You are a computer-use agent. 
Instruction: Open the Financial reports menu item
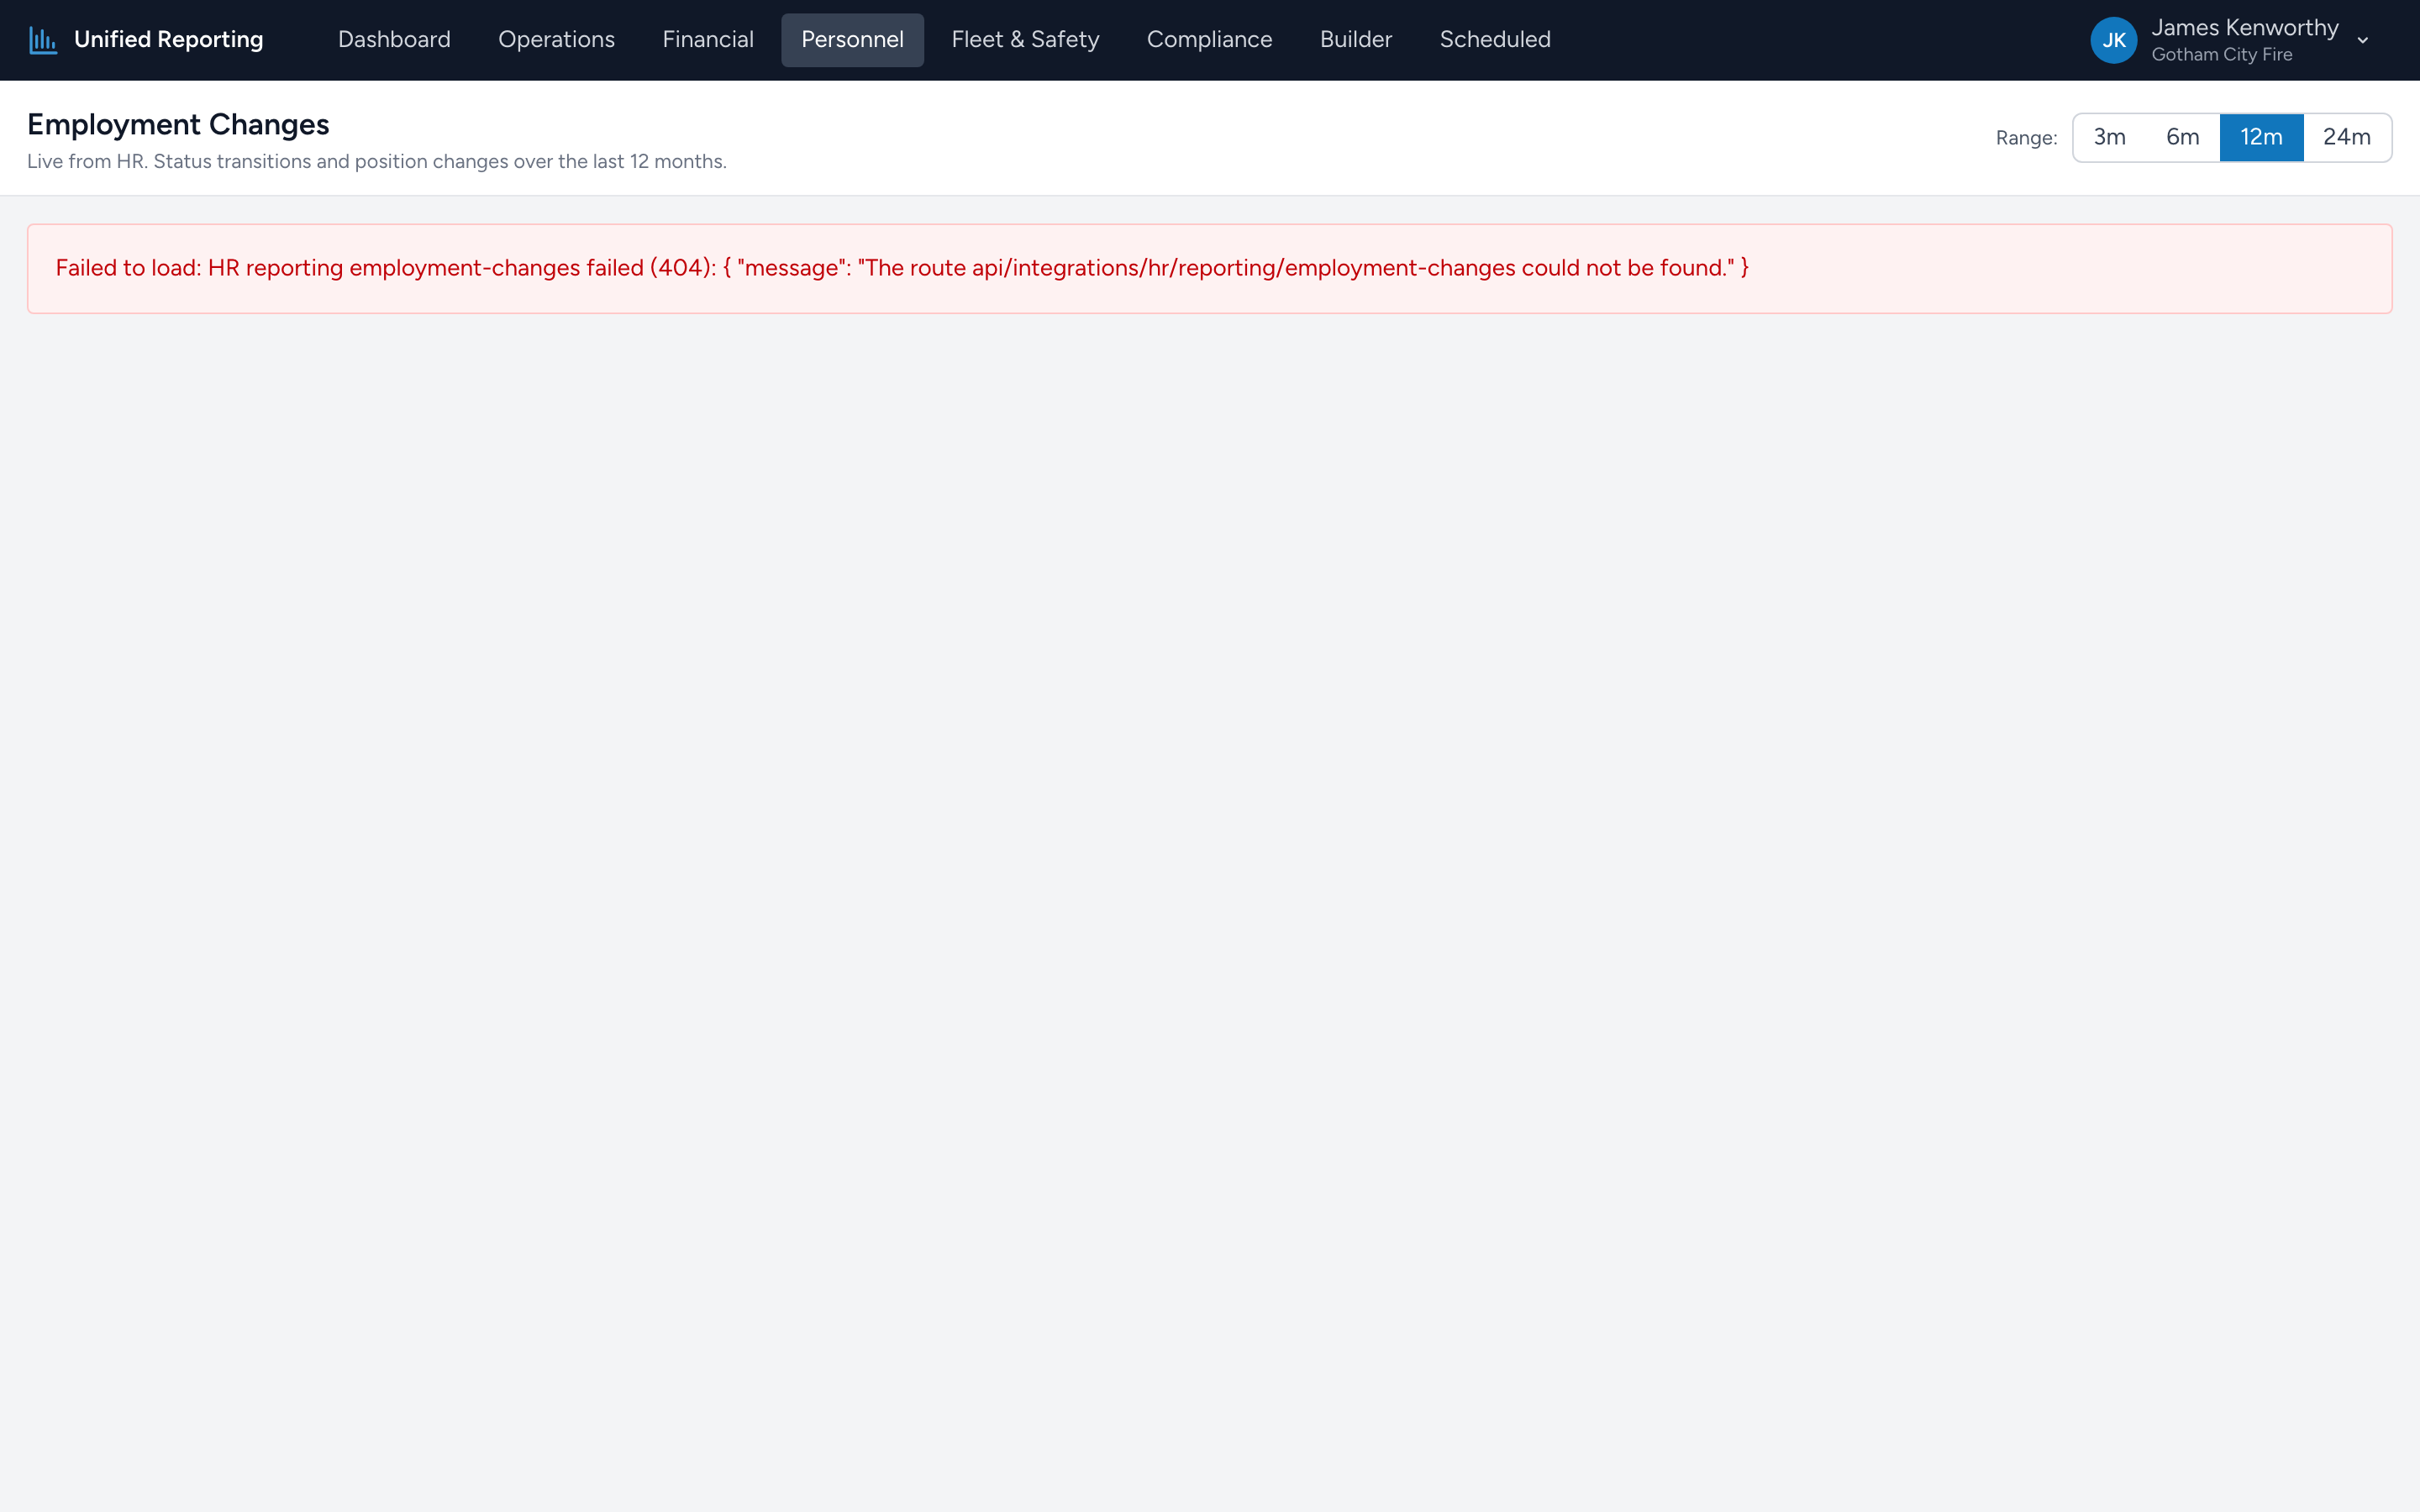[x=708, y=40]
